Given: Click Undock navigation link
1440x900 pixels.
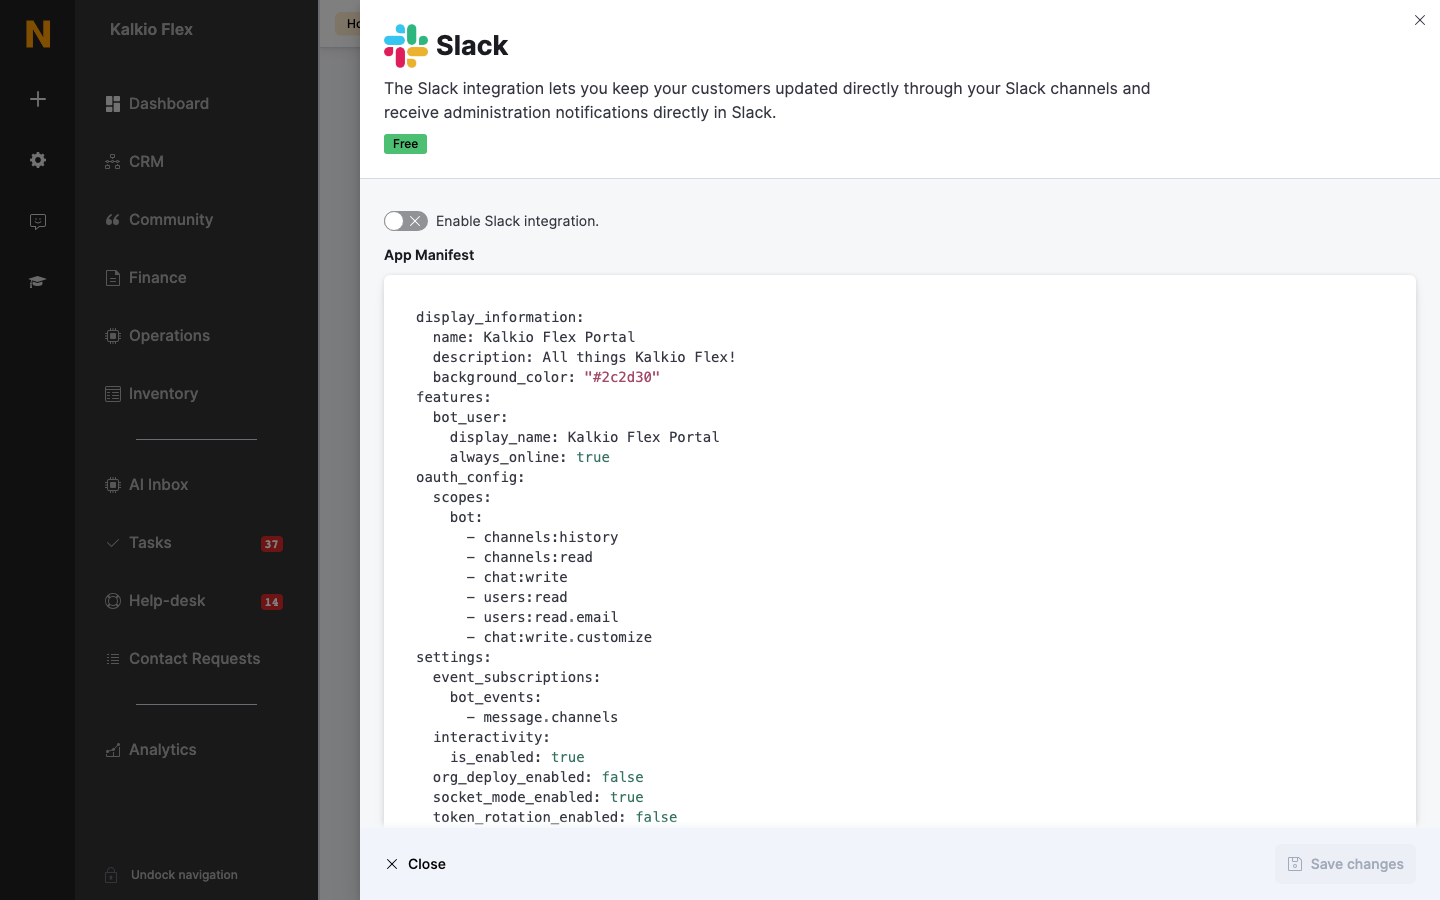Looking at the screenshot, I should point(184,875).
